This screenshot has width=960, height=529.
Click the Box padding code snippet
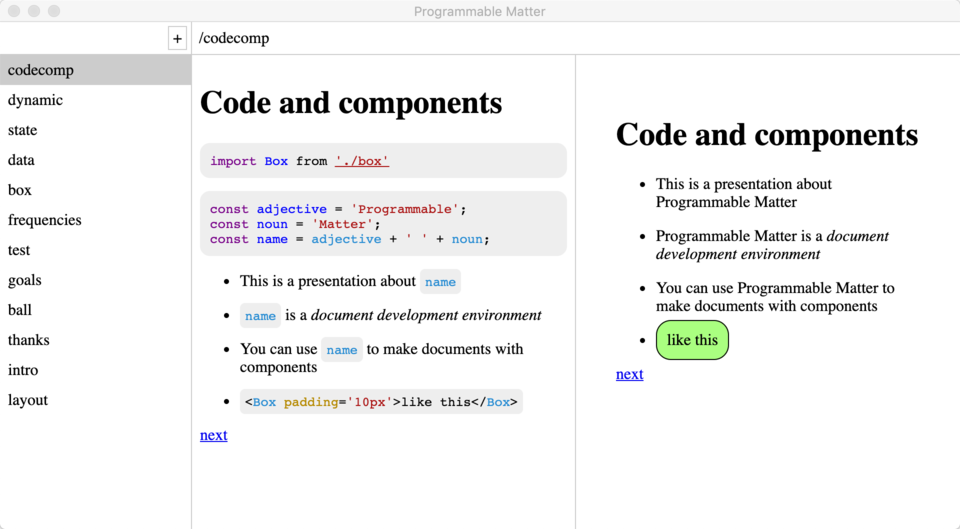click(x=381, y=402)
